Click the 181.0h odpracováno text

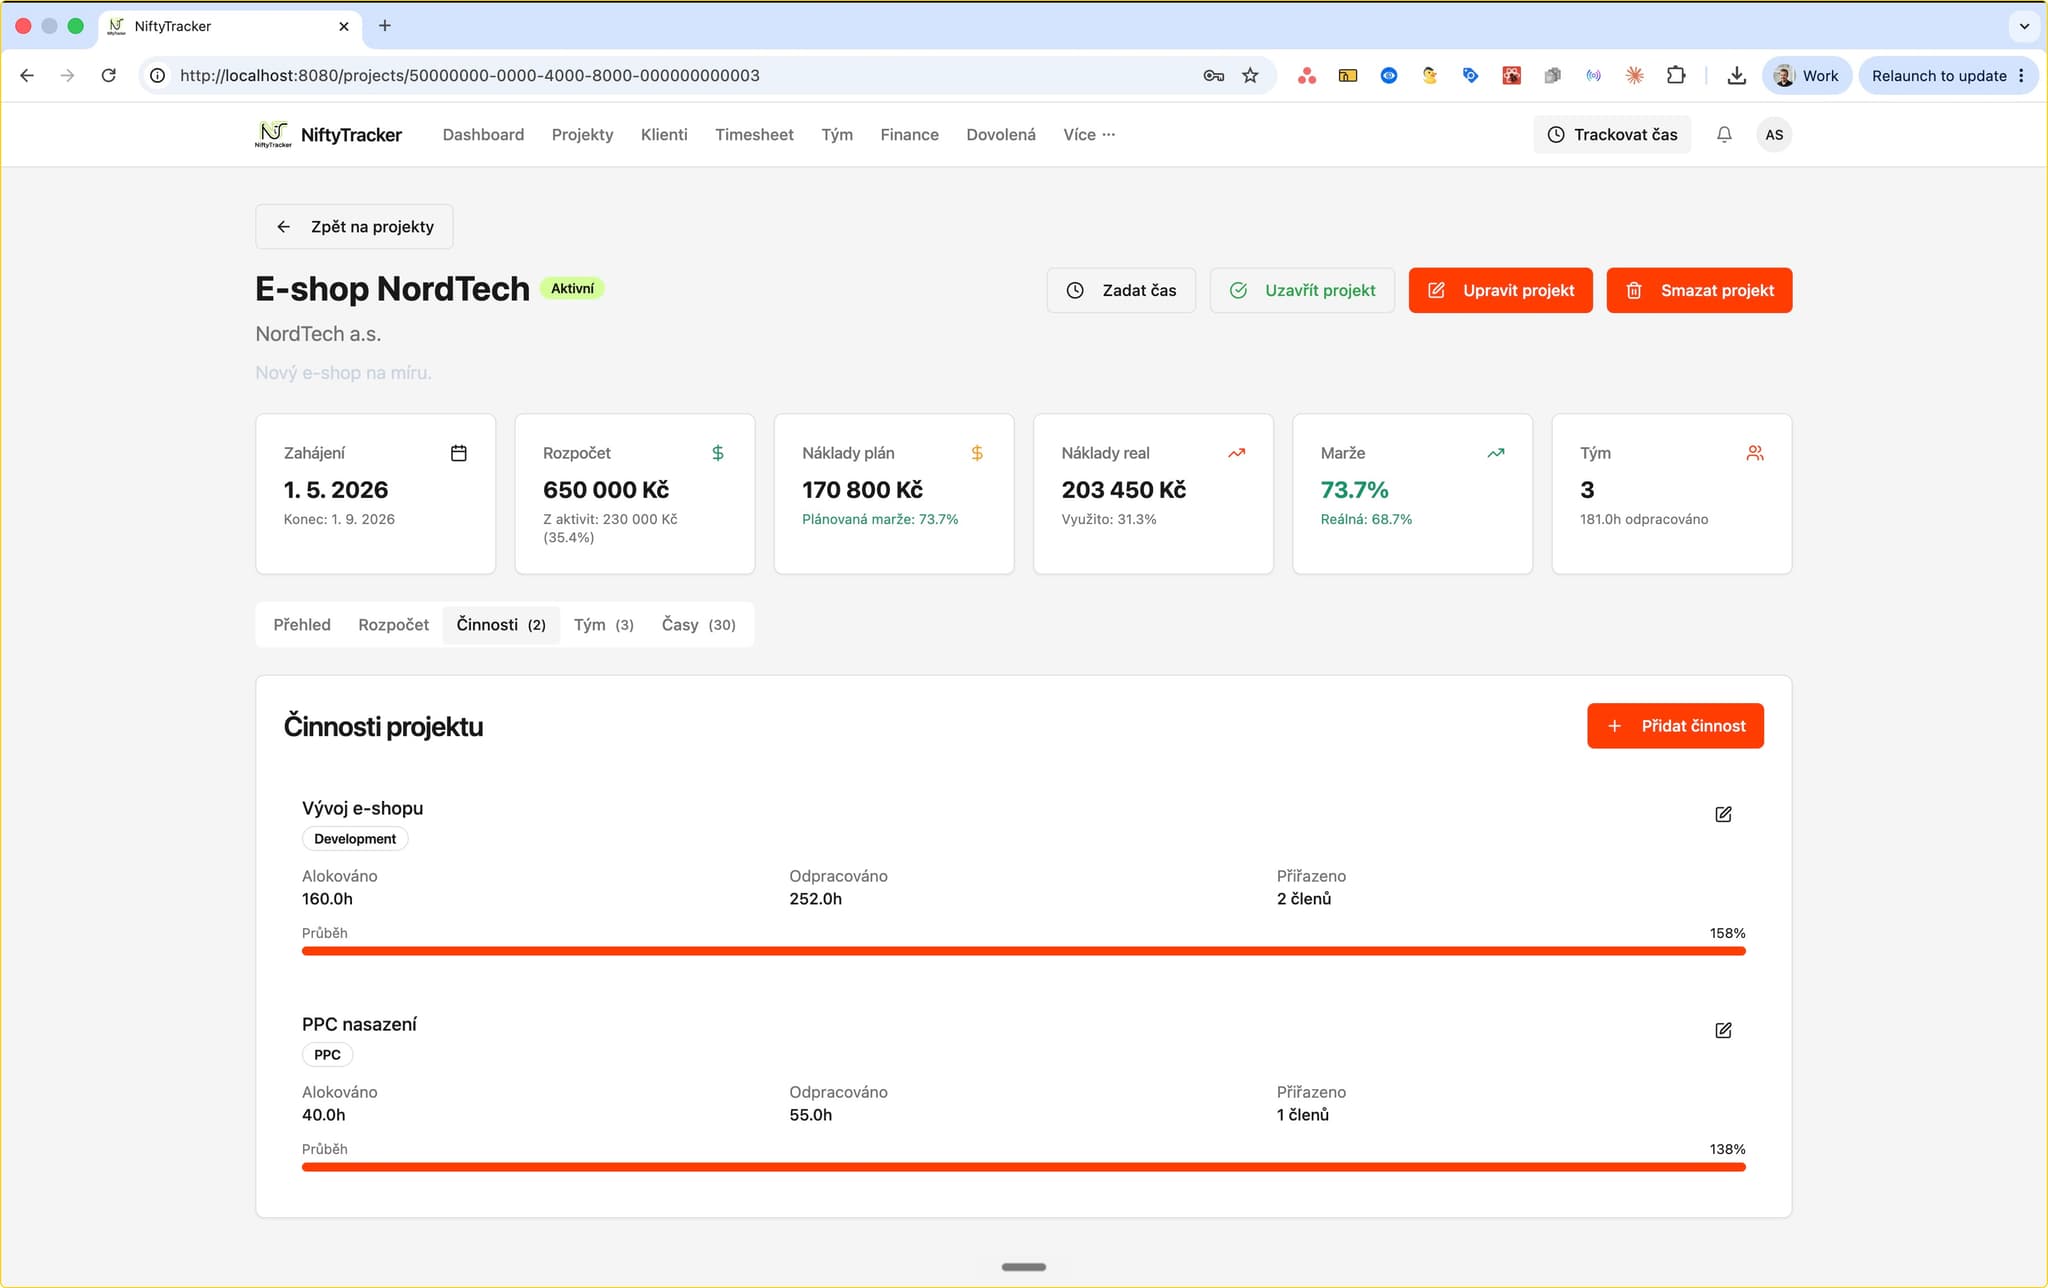click(1644, 519)
